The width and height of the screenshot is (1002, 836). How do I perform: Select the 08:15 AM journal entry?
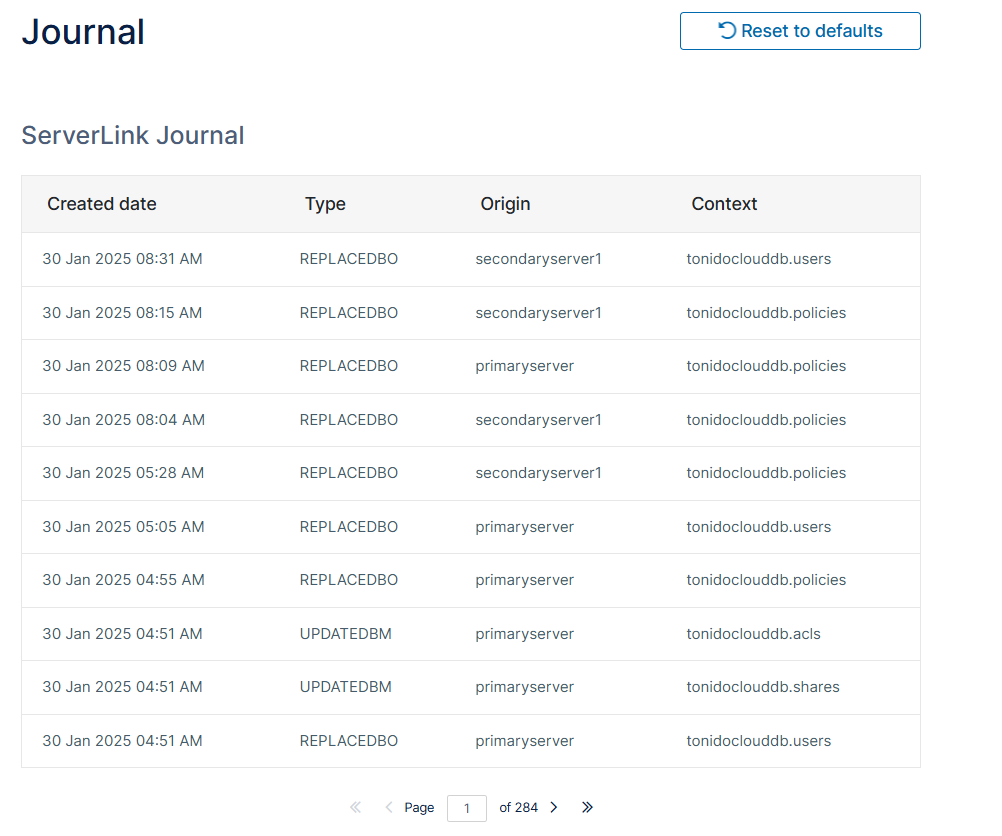[x=122, y=313]
